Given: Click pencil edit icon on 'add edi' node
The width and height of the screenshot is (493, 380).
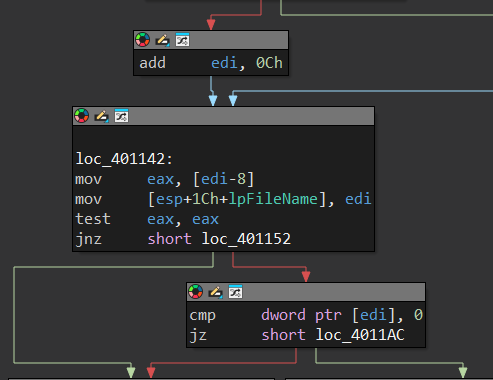Looking at the screenshot, I should [162, 40].
